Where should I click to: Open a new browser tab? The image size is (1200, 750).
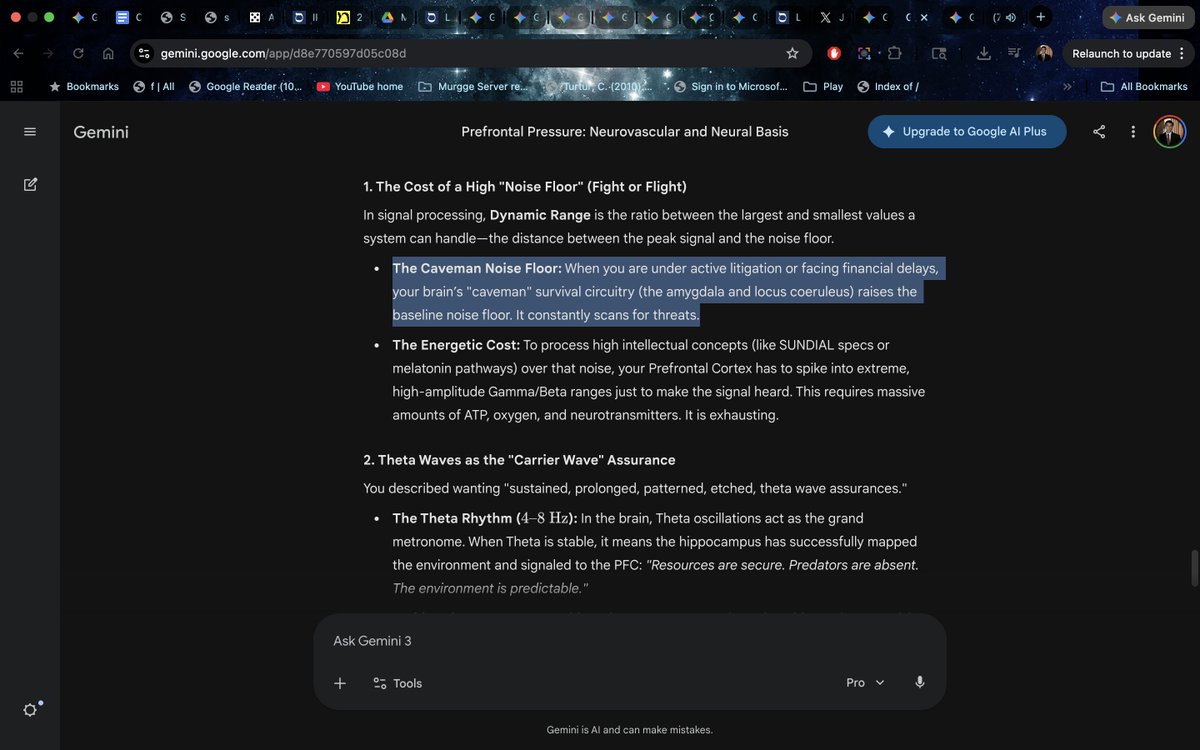[x=1041, y=17]
